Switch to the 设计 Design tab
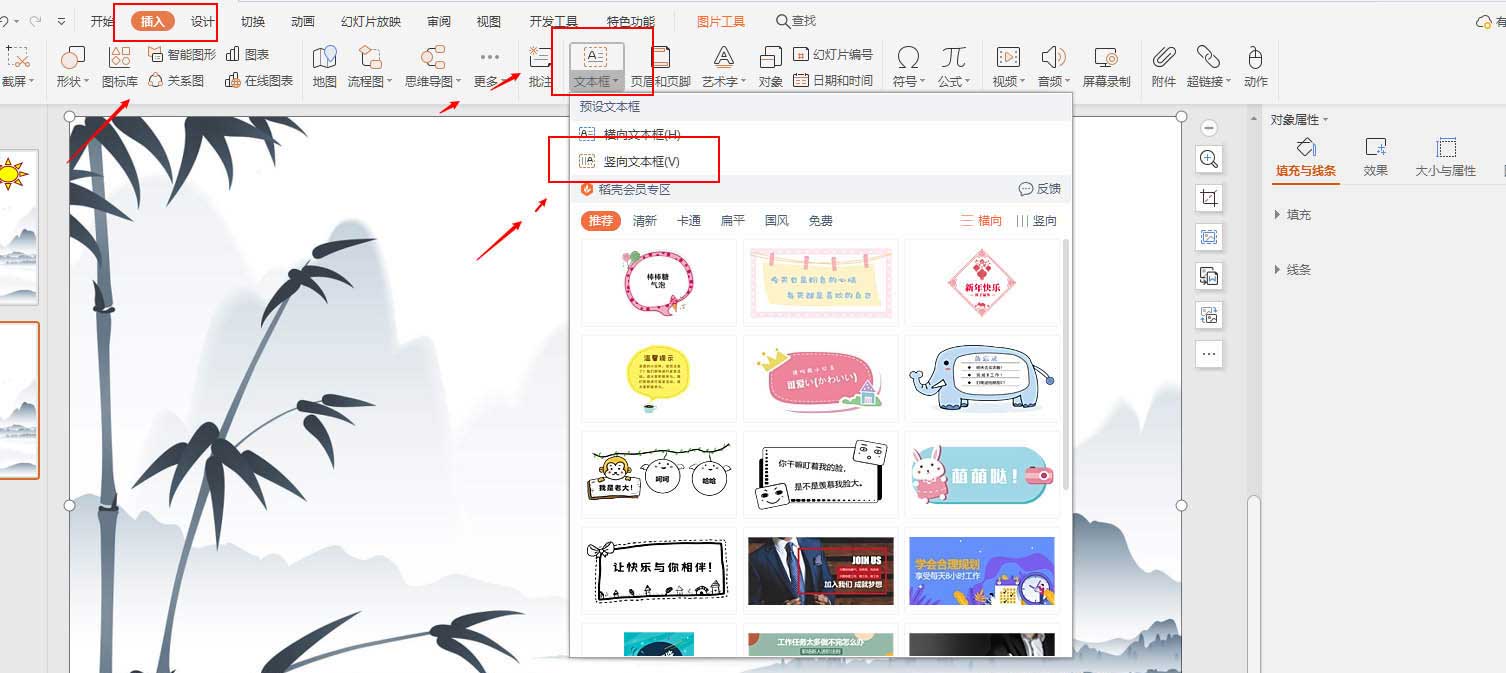1506x673 pixels. (203, 21)
